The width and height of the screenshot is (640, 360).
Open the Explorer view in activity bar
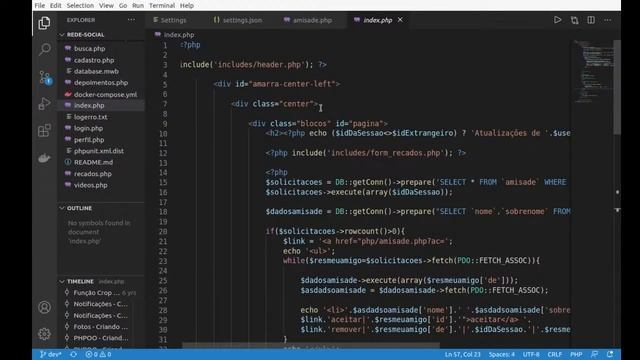click(44, 23)
